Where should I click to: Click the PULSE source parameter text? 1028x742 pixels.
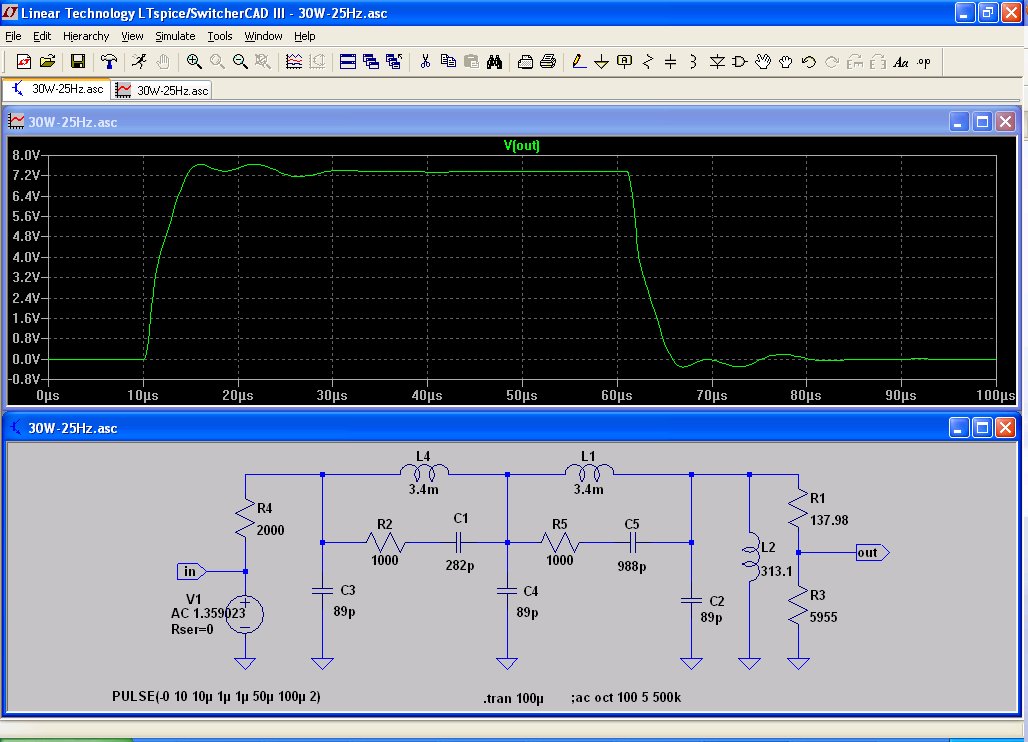click(x=216, y=695)
